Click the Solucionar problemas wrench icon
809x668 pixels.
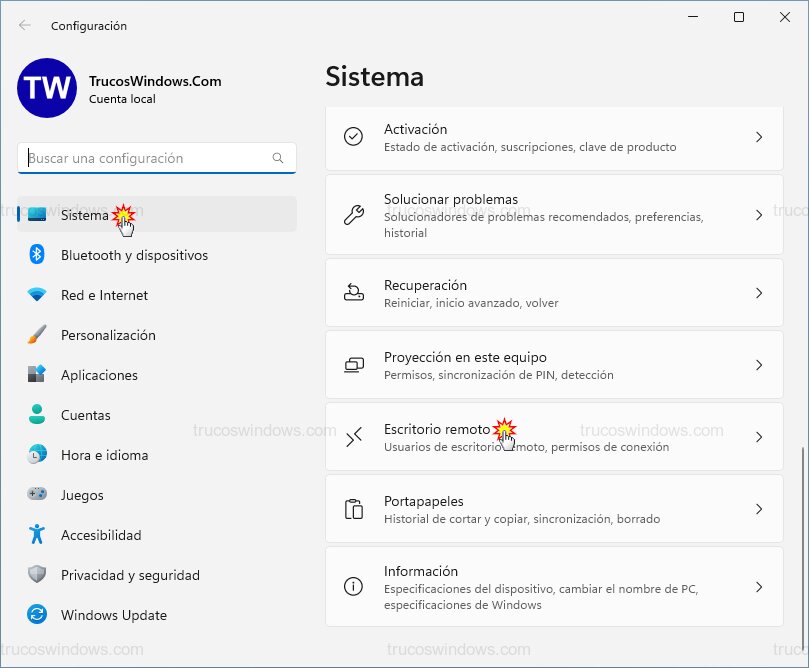[353, 215]
